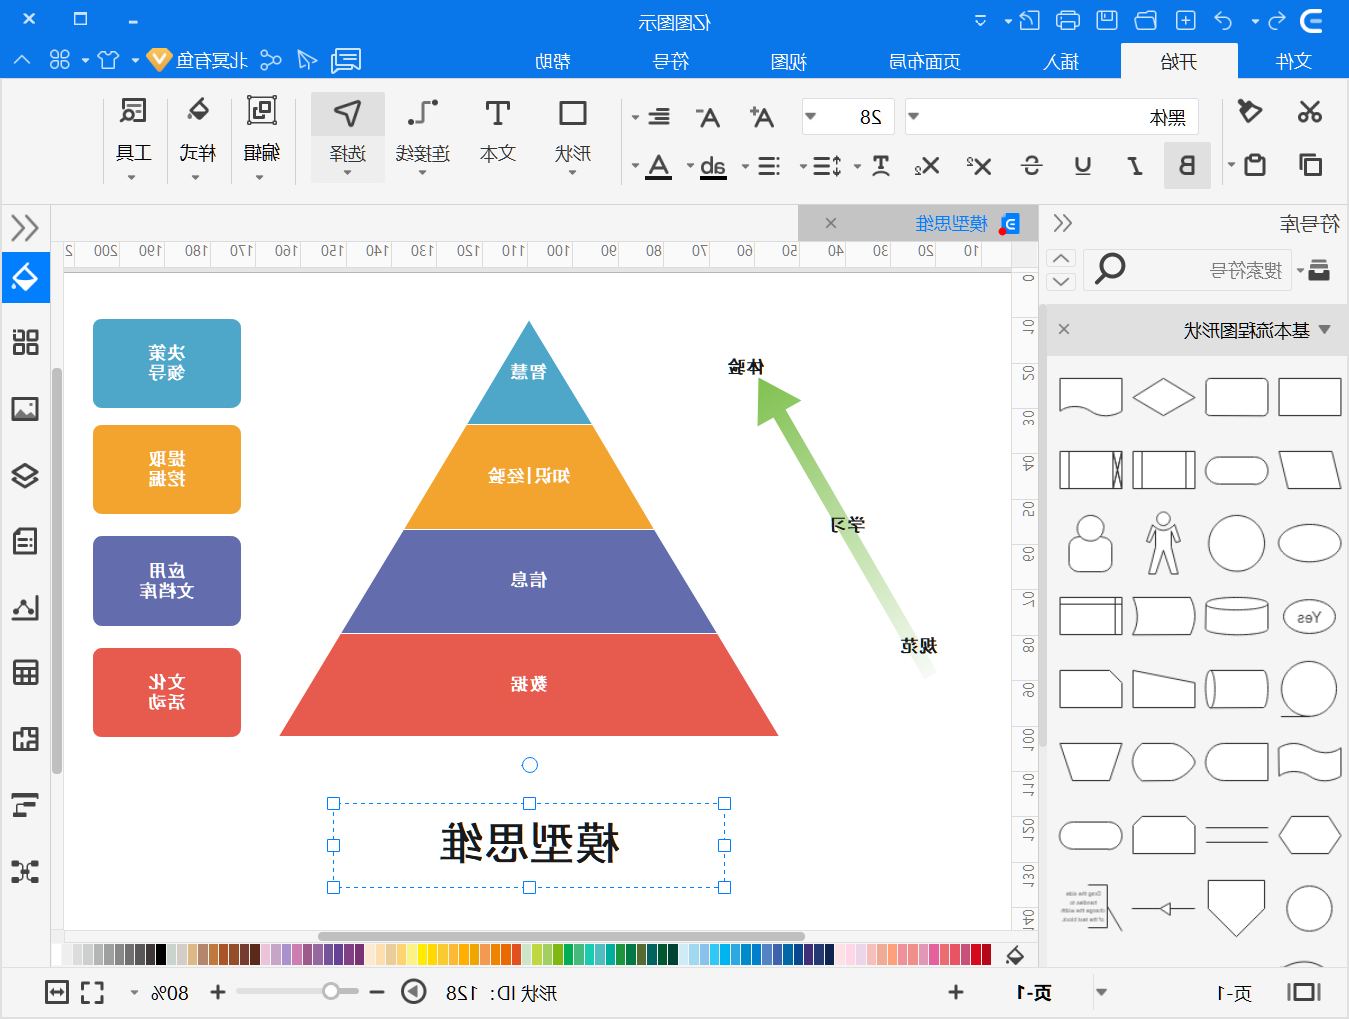The image size is (1349, 1019).
Task: Open the Paste options dropdown arrow
Action: pyautogui.click(x=1231, y=166)
